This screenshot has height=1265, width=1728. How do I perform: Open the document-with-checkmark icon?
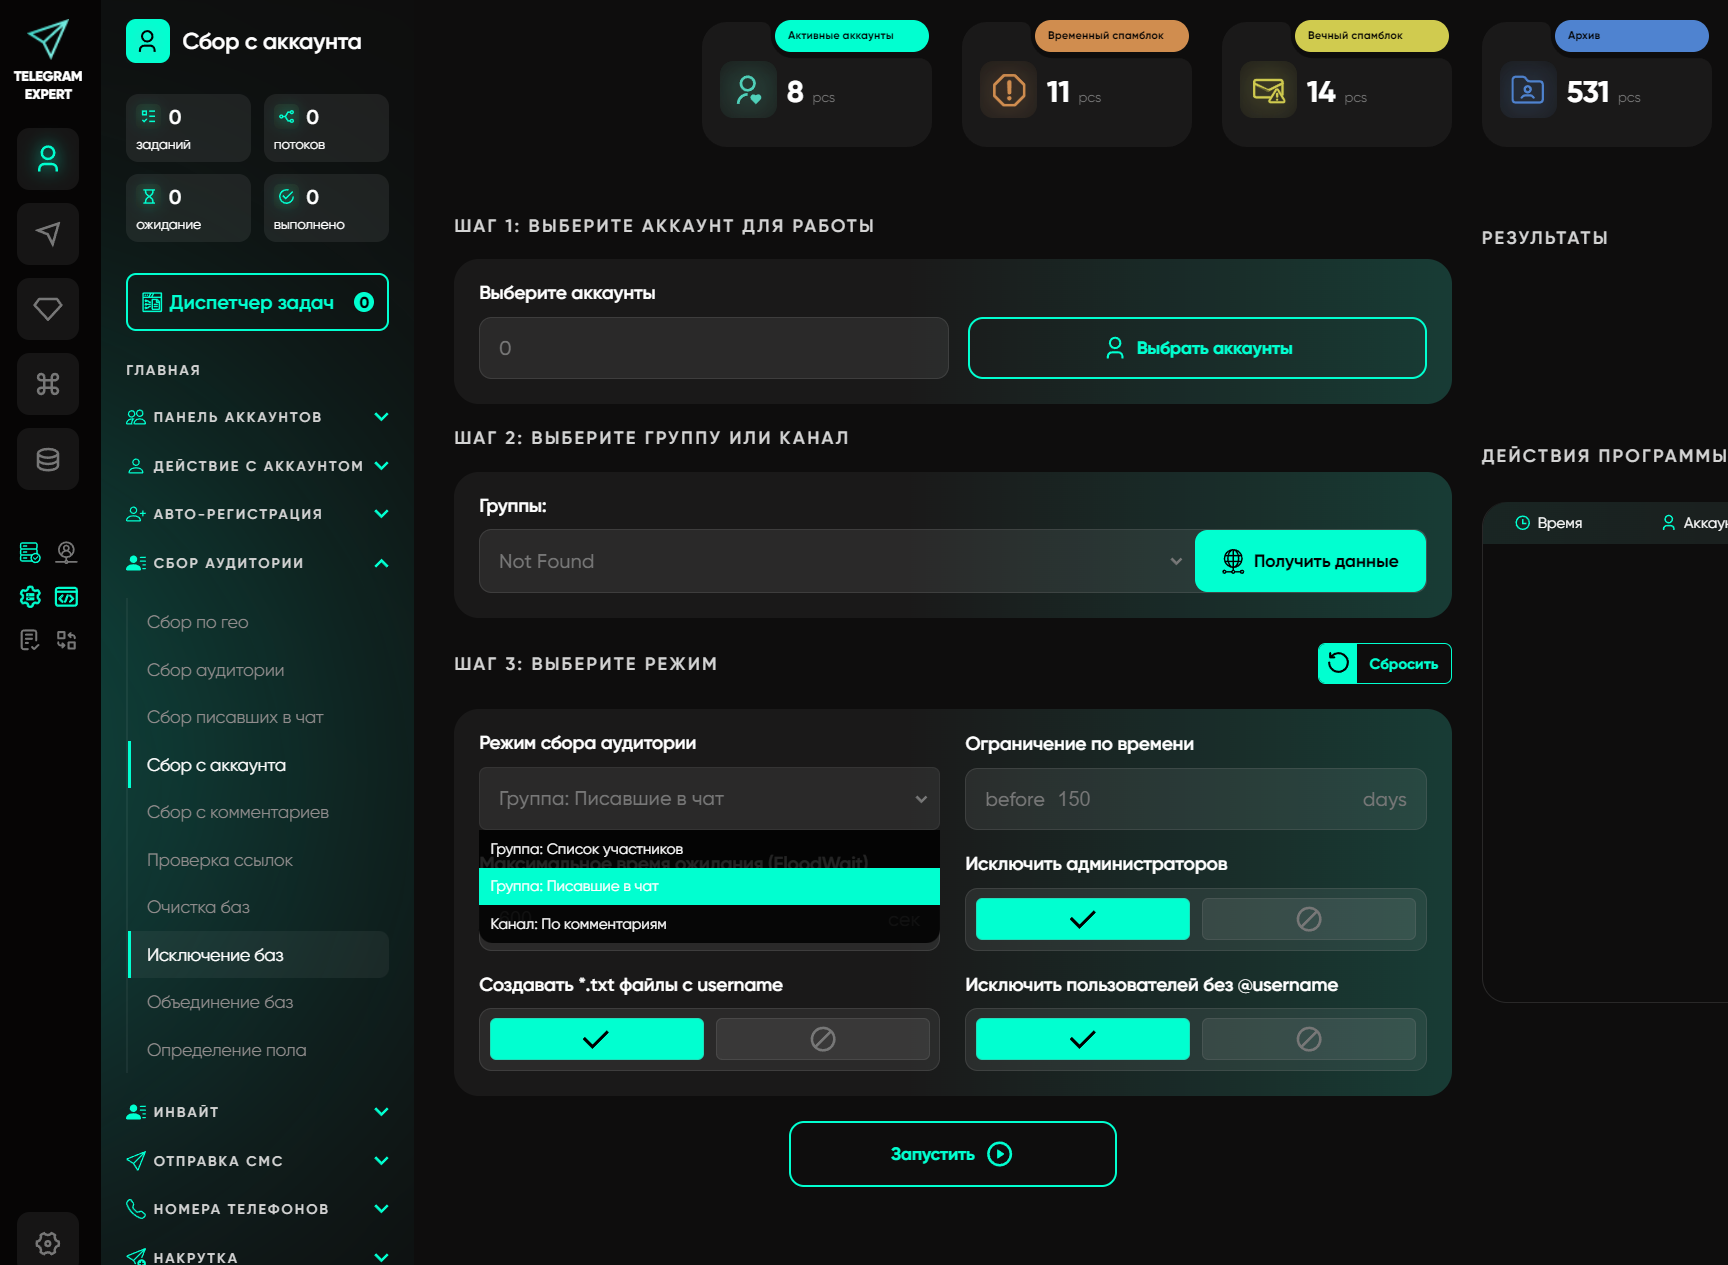coord(30,640)
